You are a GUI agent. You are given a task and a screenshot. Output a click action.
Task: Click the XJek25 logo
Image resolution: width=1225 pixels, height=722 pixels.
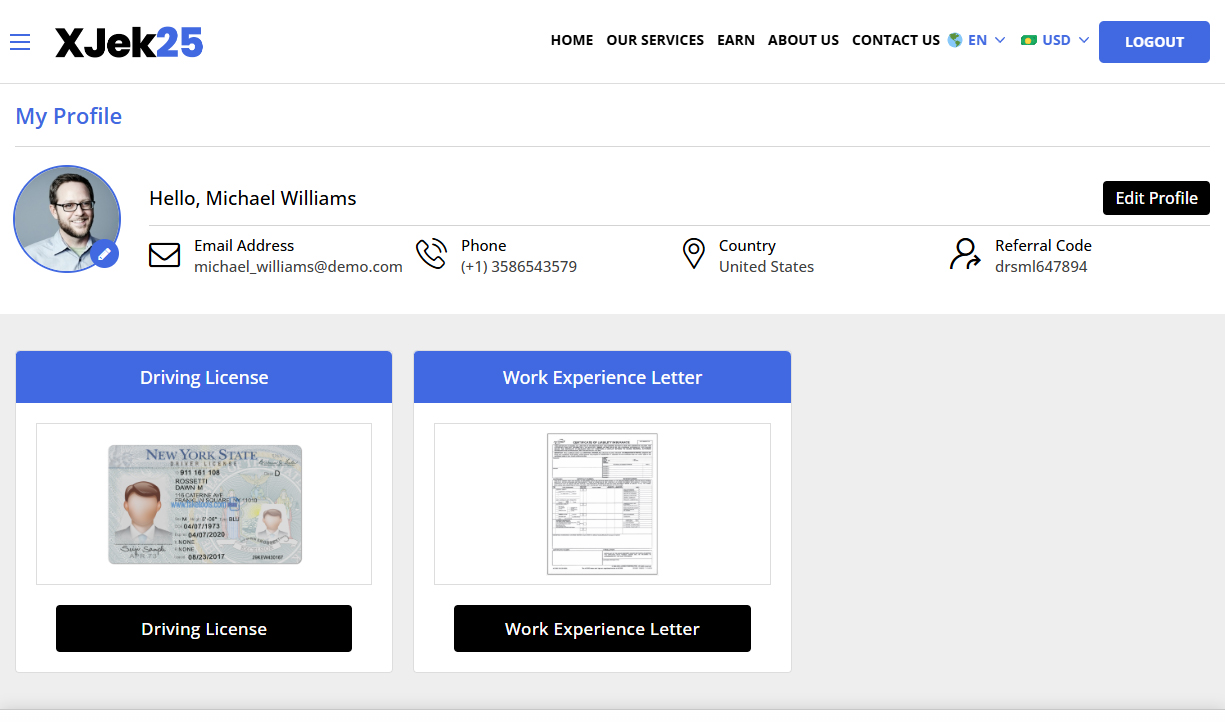coord(129,42)
